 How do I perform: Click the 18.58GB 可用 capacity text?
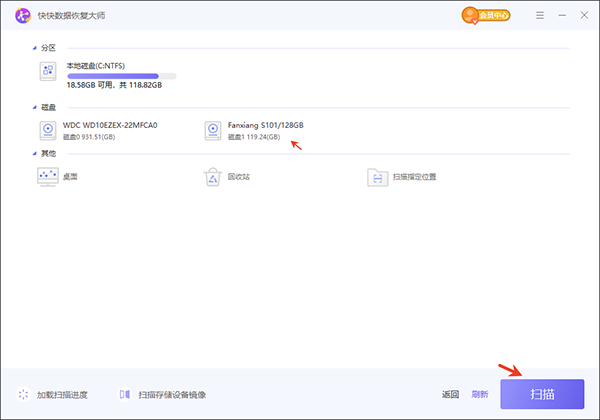coord(114,85)
